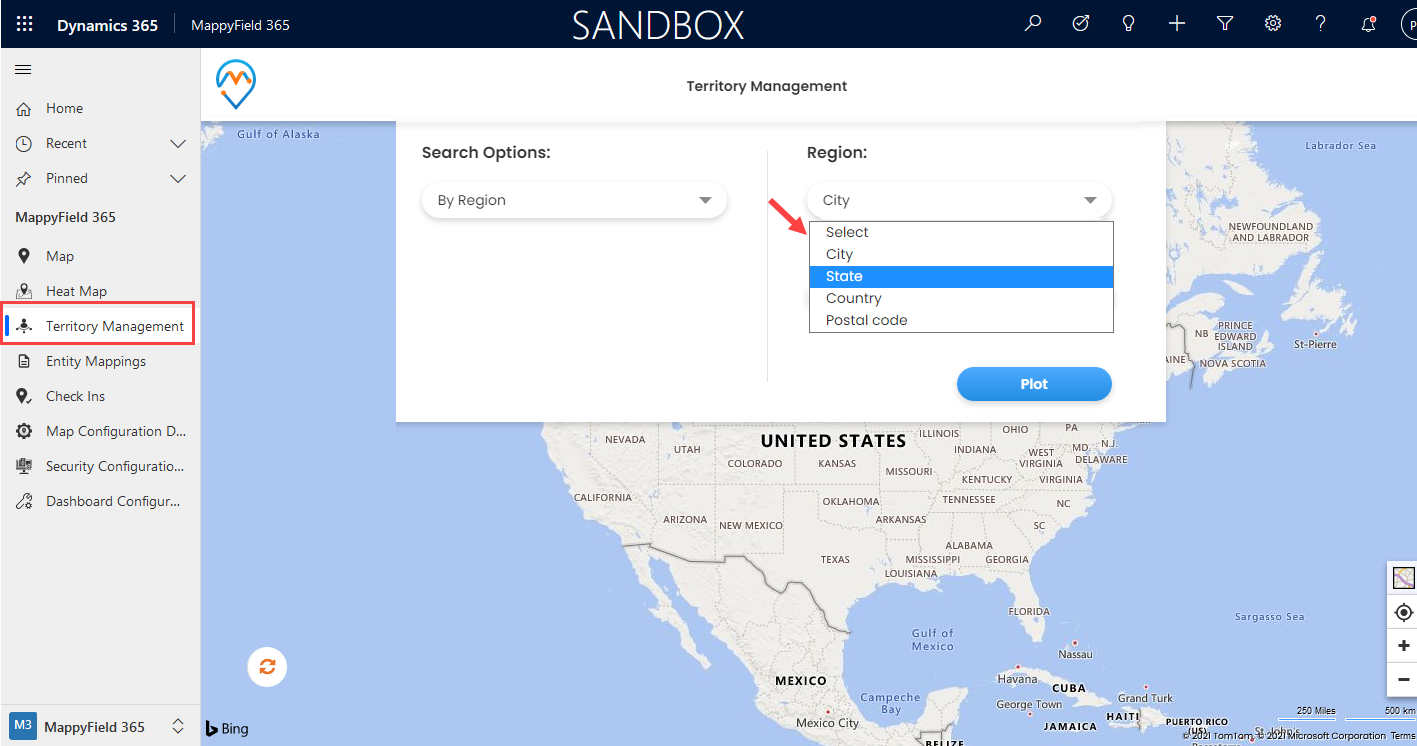Click the Terms link on map

(x=1403, y=736)
